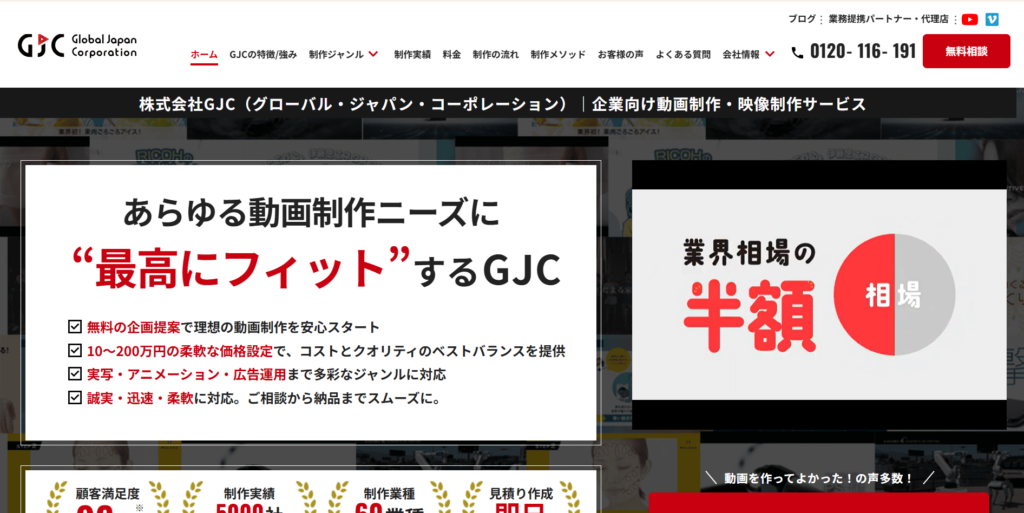Click the banner text 企業向け動画制作・映像制作サービス

729,104
